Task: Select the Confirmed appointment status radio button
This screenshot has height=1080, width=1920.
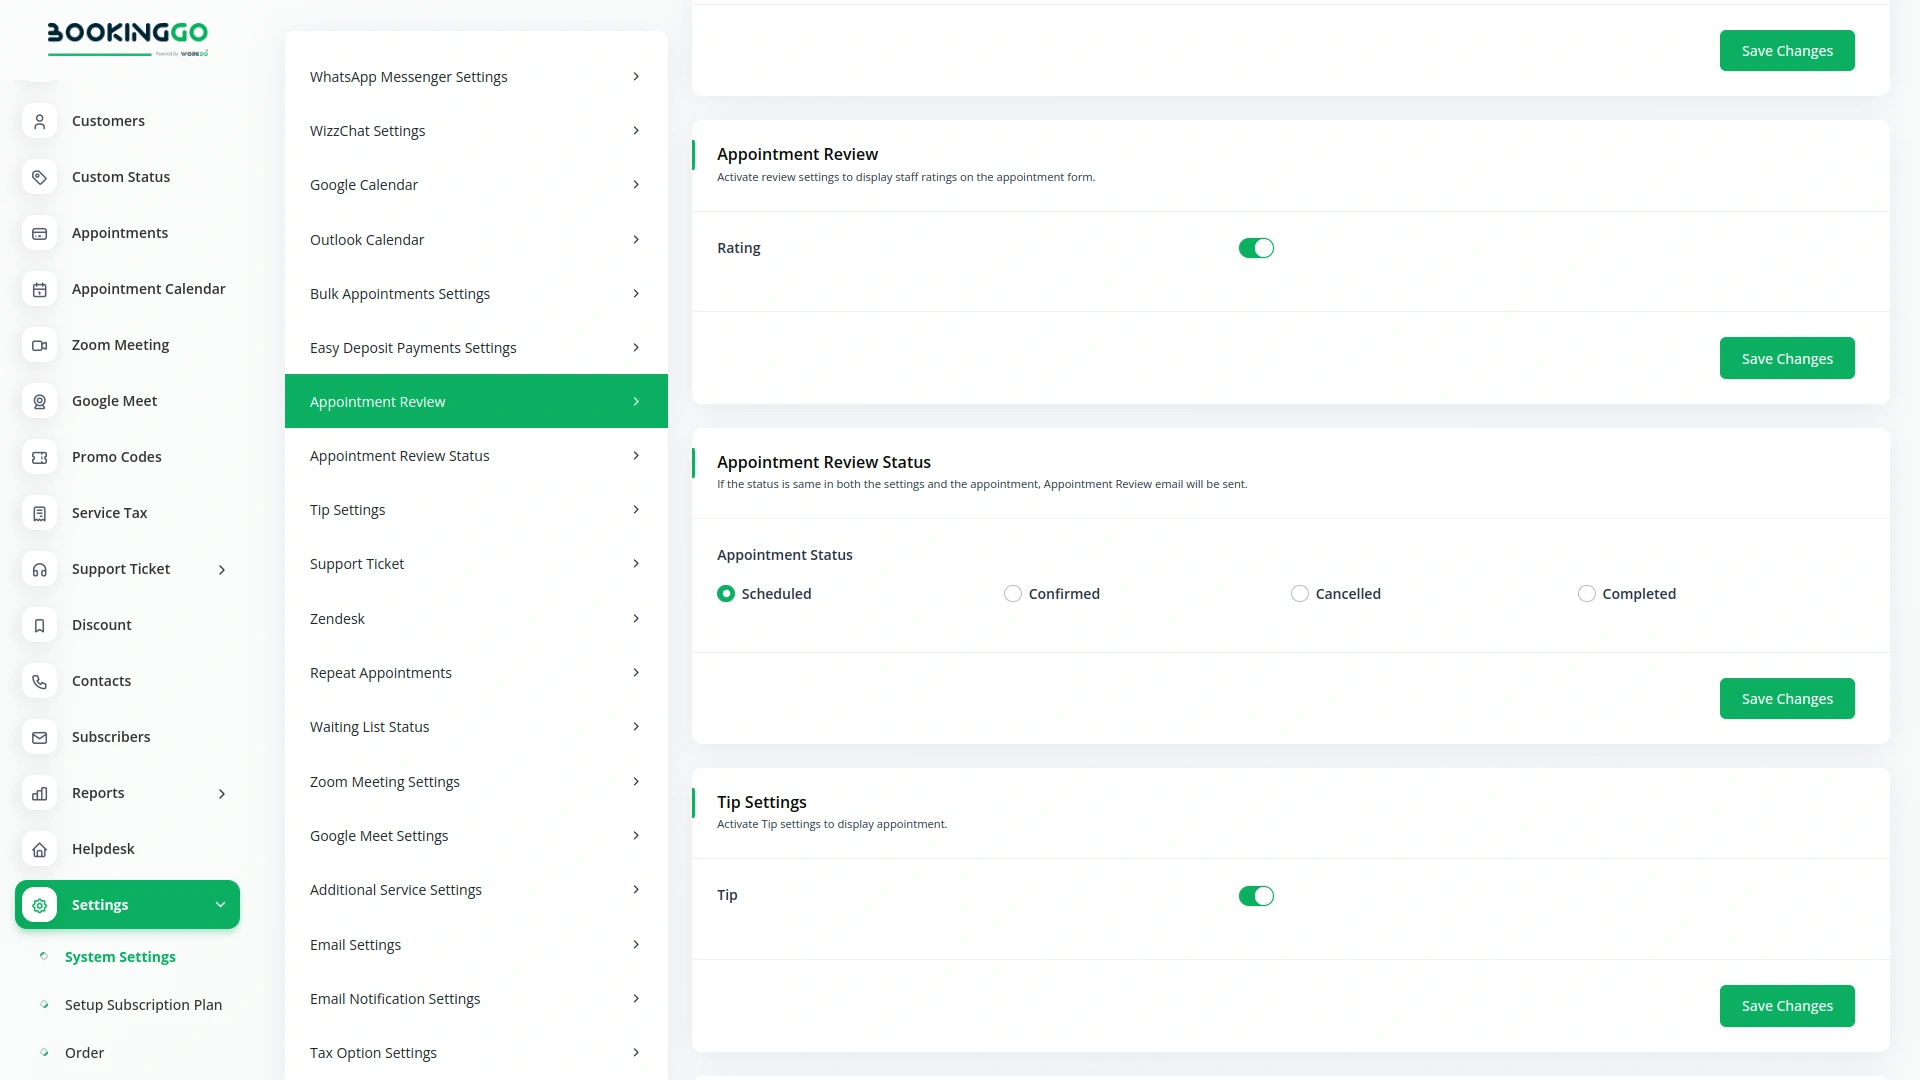Action: tap(1011, 593)
